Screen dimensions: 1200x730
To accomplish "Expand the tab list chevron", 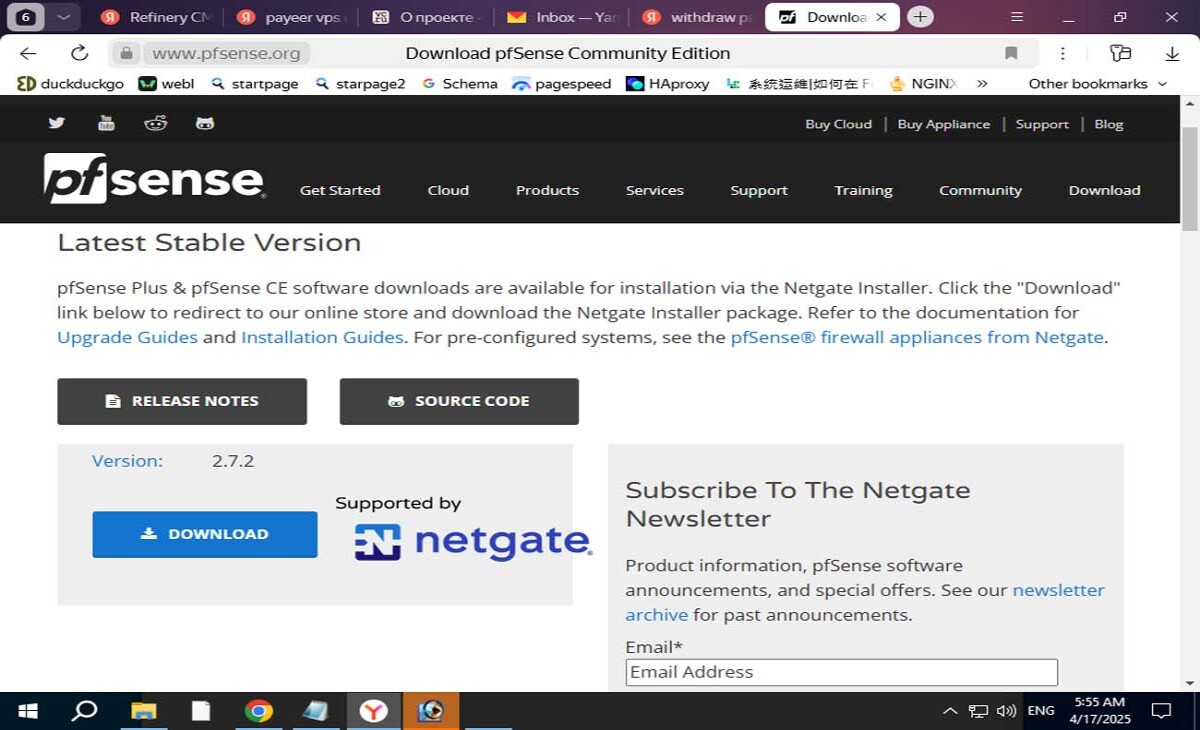I will (x=63, y=17).
